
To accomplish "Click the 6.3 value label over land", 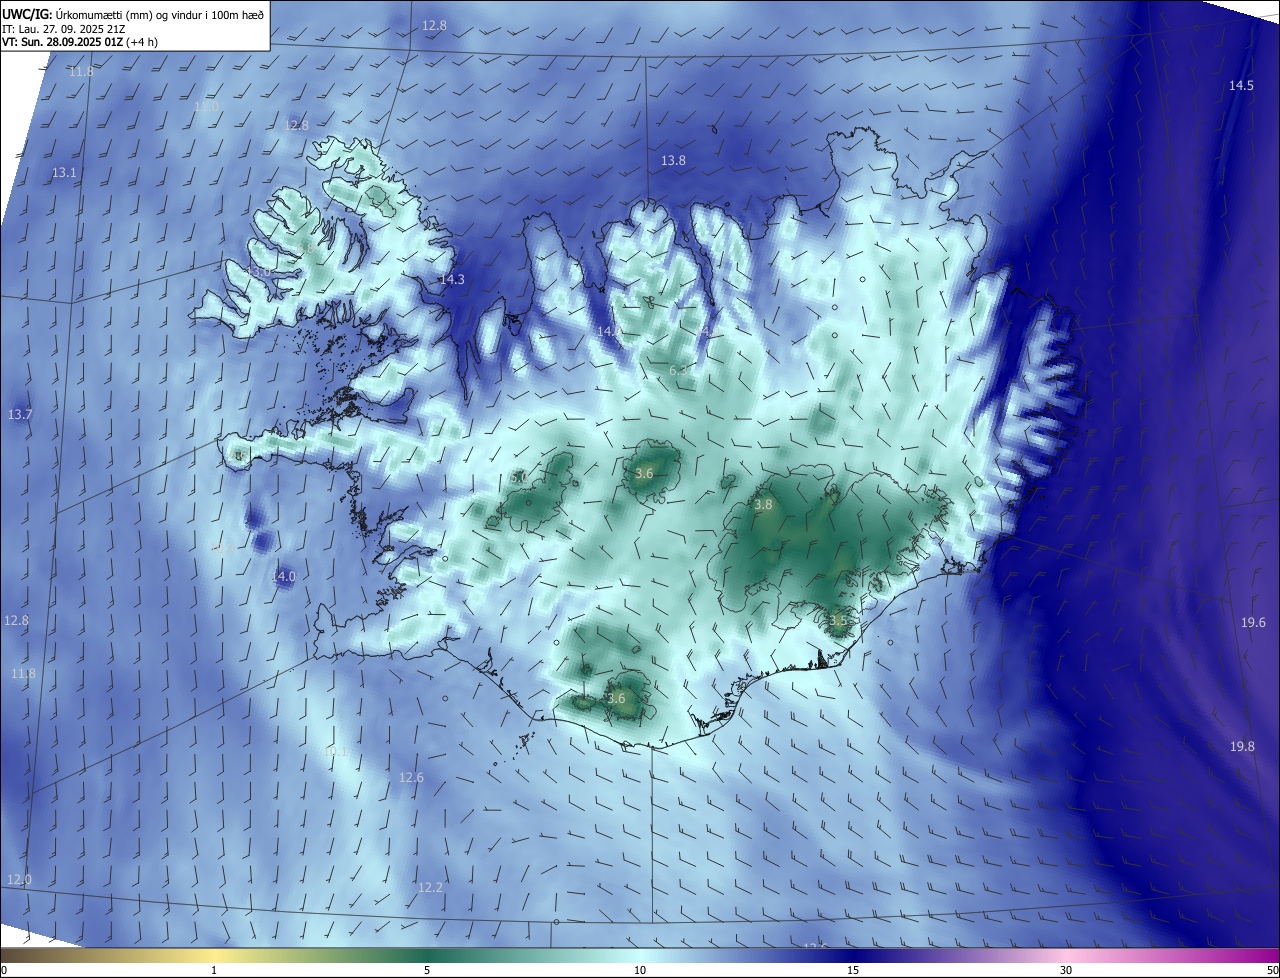I will [x=678, y=371].
